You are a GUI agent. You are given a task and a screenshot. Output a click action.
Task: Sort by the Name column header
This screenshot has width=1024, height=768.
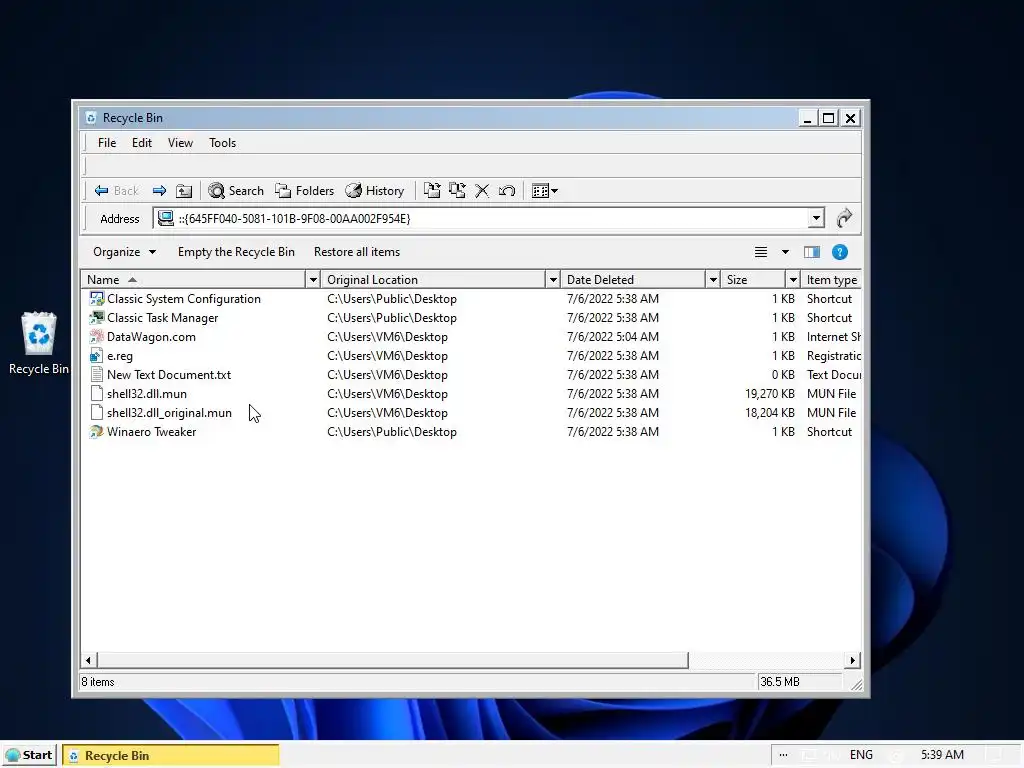click(193, 280)
